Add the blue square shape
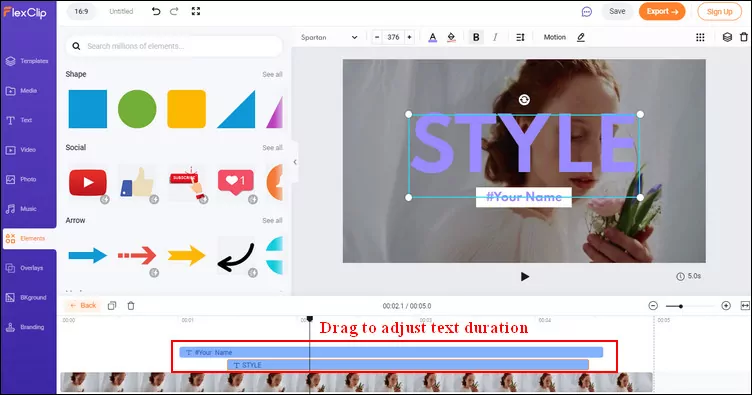752x395 pixels. click(x=88, y=109)
